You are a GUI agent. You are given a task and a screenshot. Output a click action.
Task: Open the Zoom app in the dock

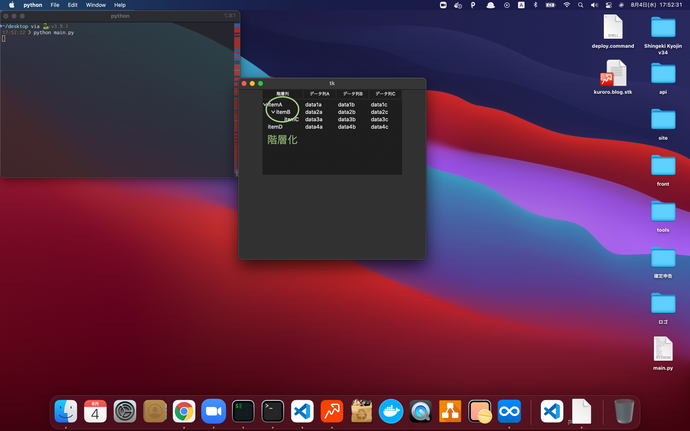click(x=213, y=411)
